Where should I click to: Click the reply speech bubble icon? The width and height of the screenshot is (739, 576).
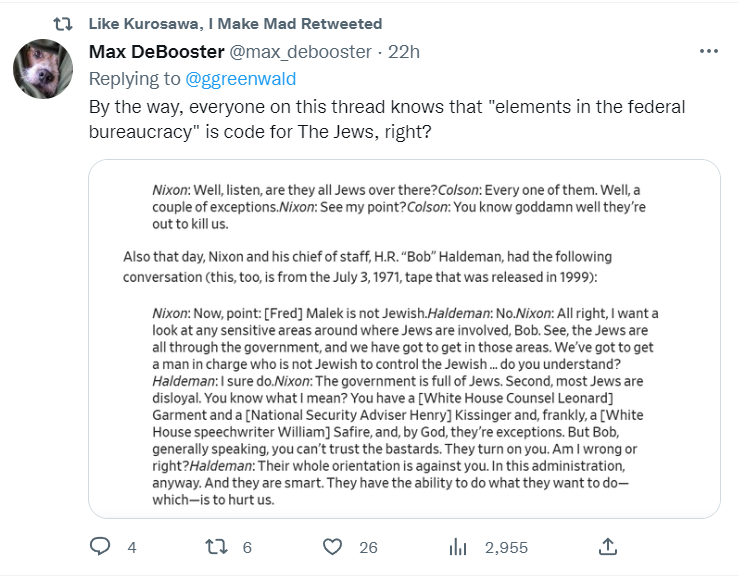100,547
